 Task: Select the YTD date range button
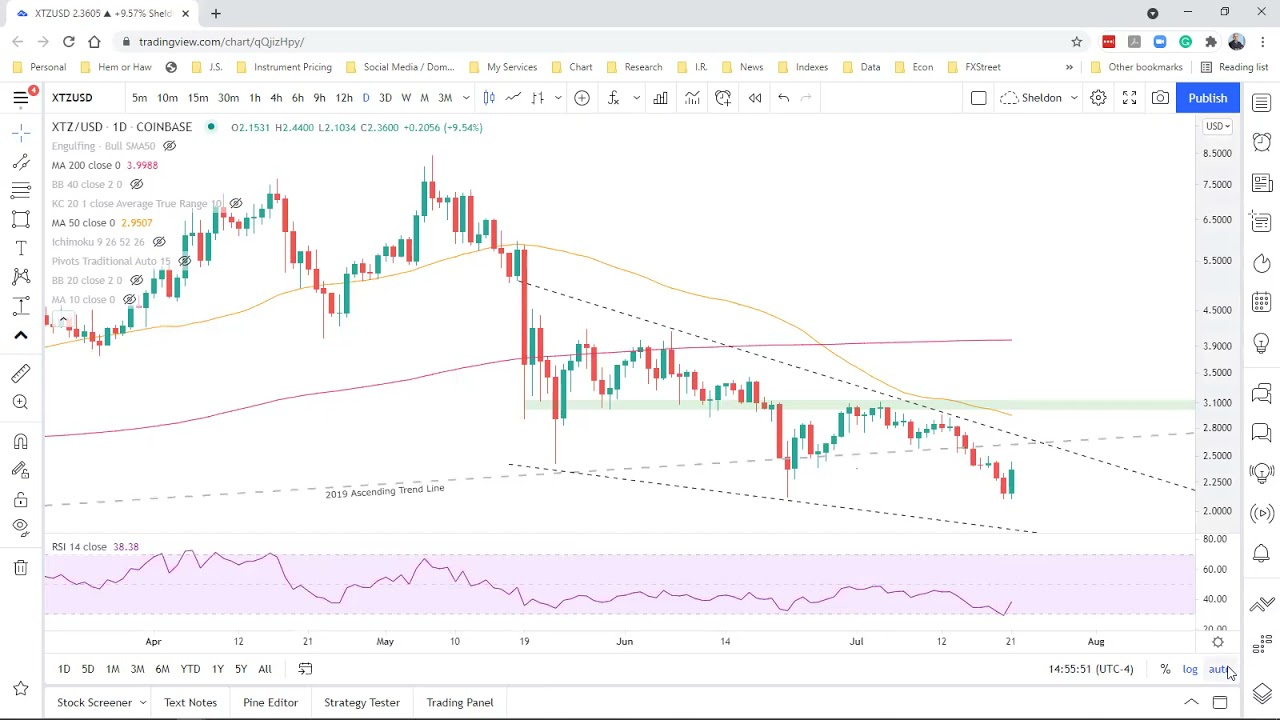[190, 669]
